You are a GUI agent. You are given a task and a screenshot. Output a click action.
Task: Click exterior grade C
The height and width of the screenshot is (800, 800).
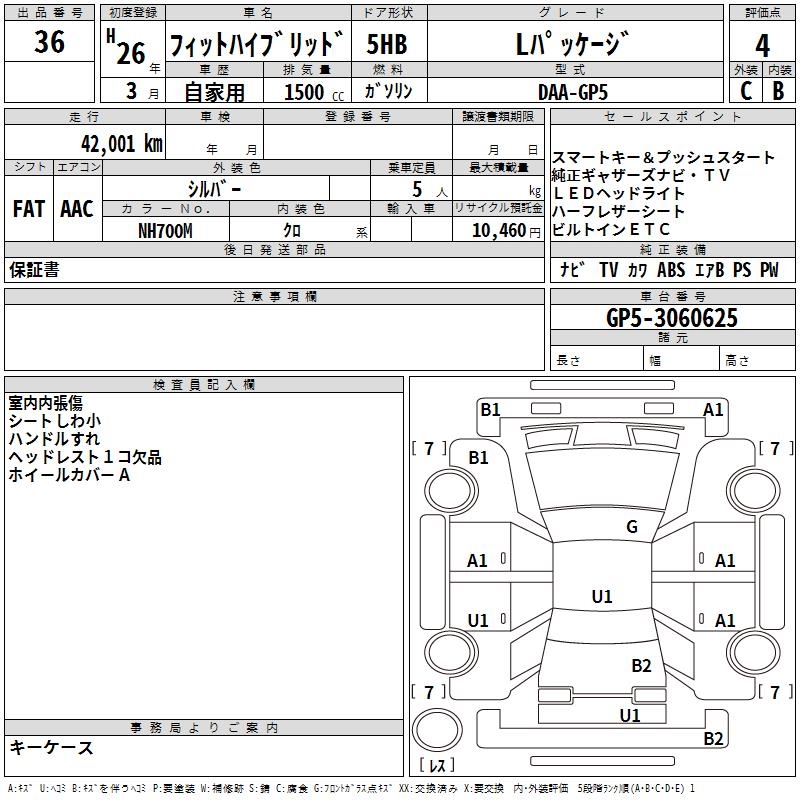coord(746,91)
